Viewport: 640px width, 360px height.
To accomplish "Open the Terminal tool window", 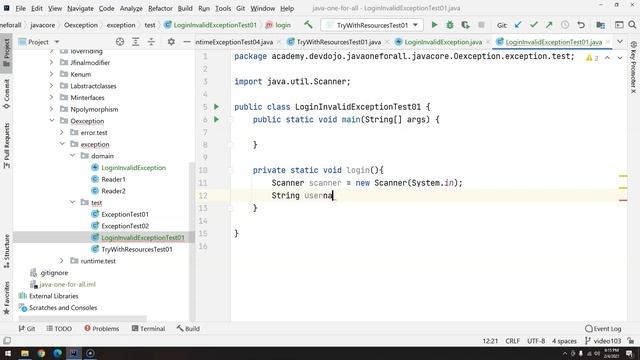I will click(x=148, y=329).
